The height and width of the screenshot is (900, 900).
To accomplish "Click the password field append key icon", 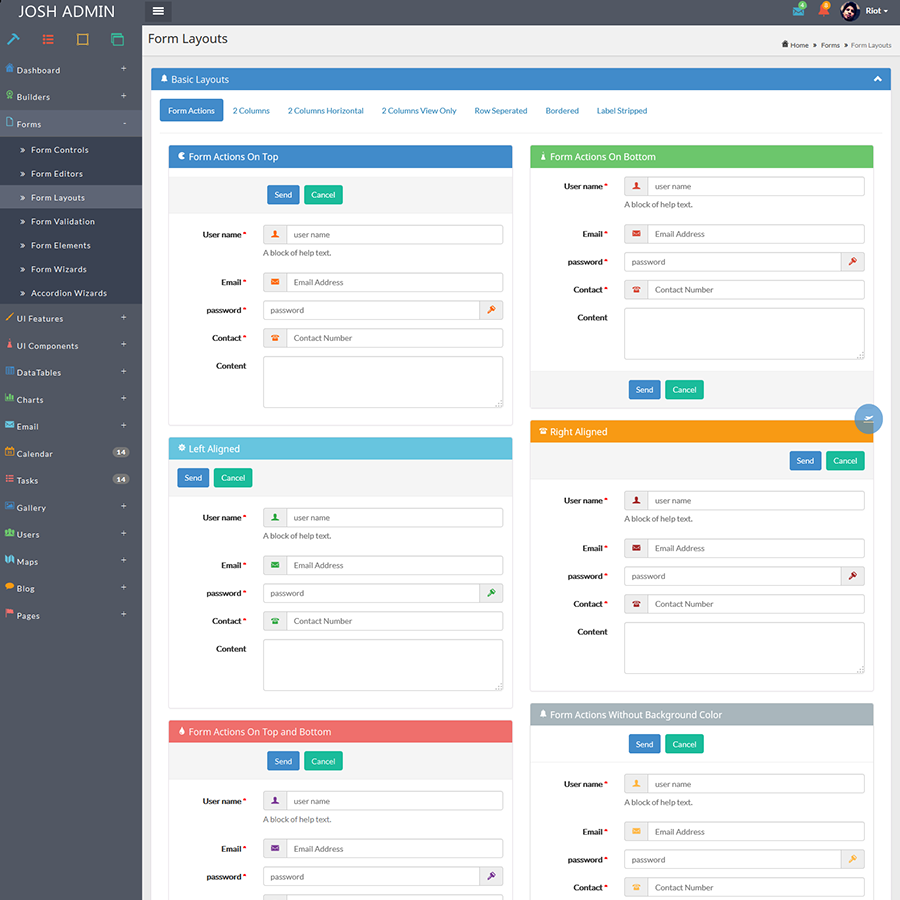I will (x=491, y=310).
